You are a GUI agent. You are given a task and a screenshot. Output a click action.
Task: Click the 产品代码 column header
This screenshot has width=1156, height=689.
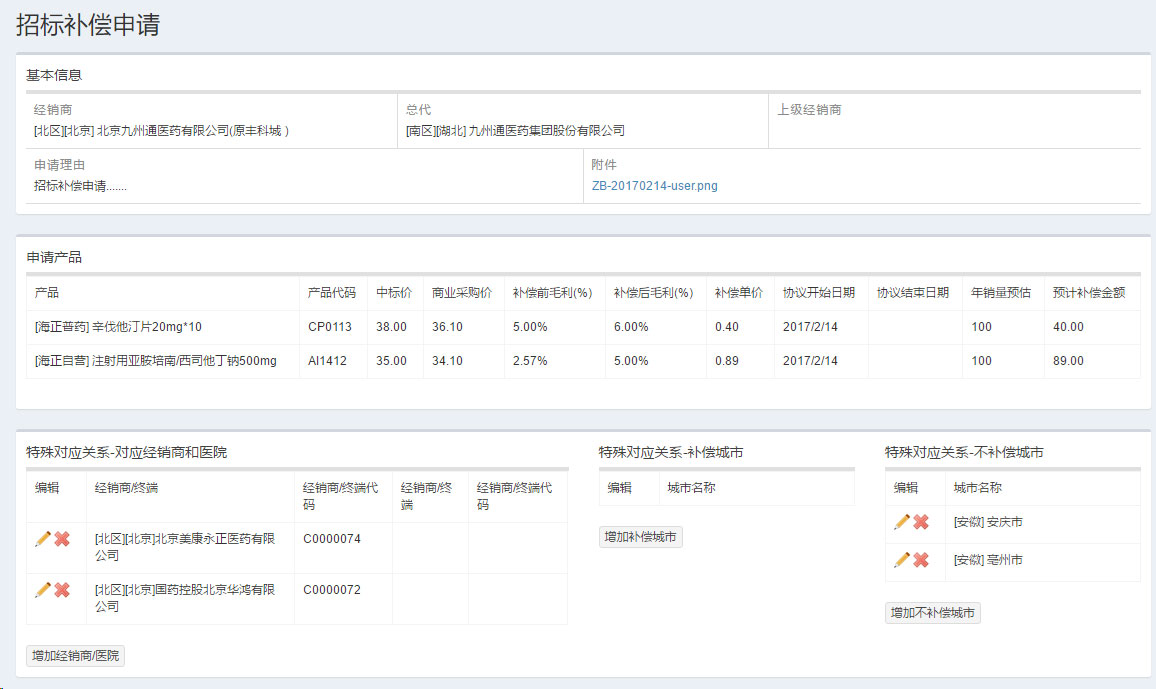click(331, 293)
